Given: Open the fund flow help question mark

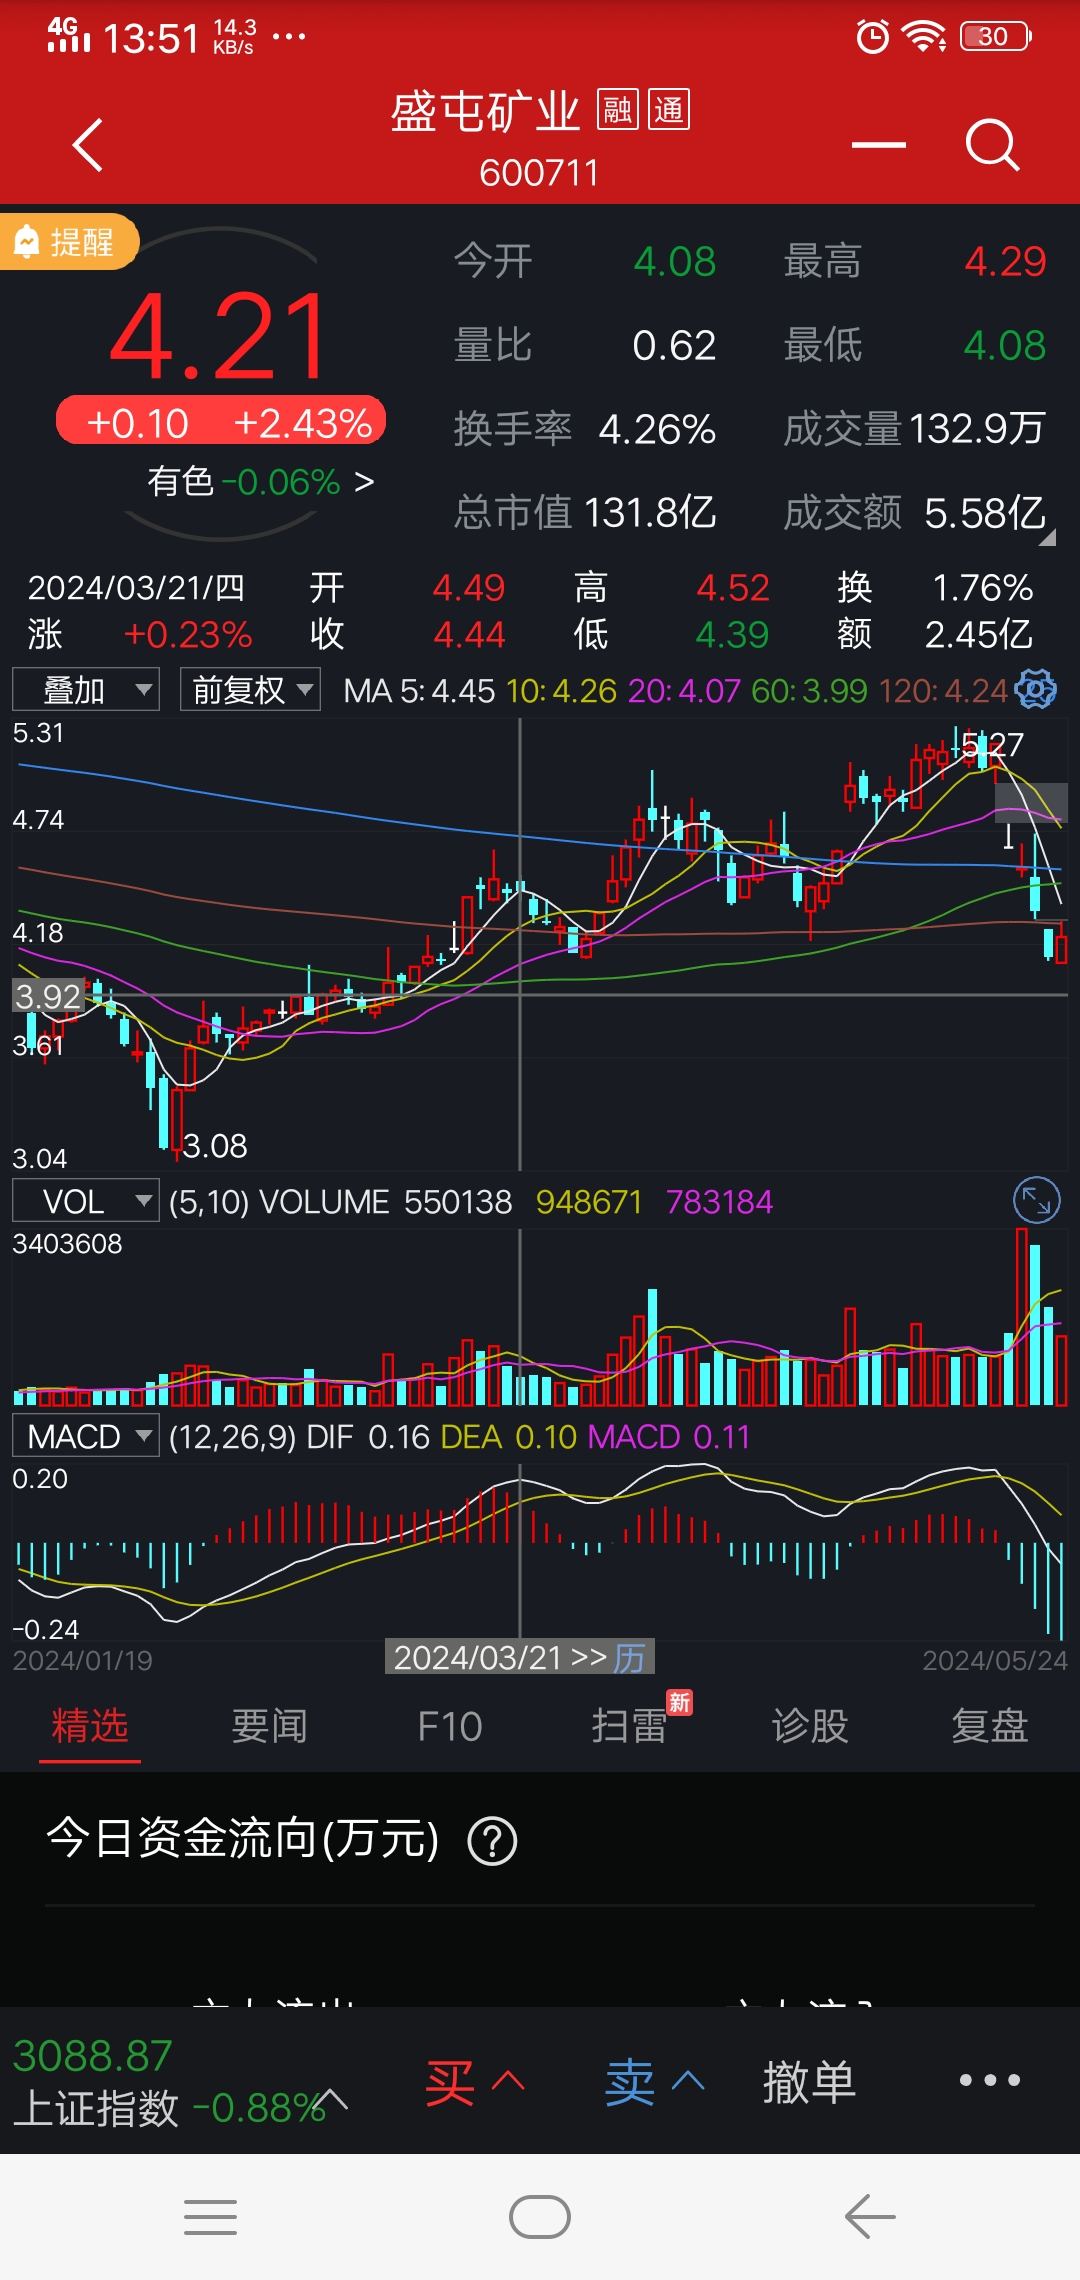Looking at the screenshot, I should tap(492, 1841).
